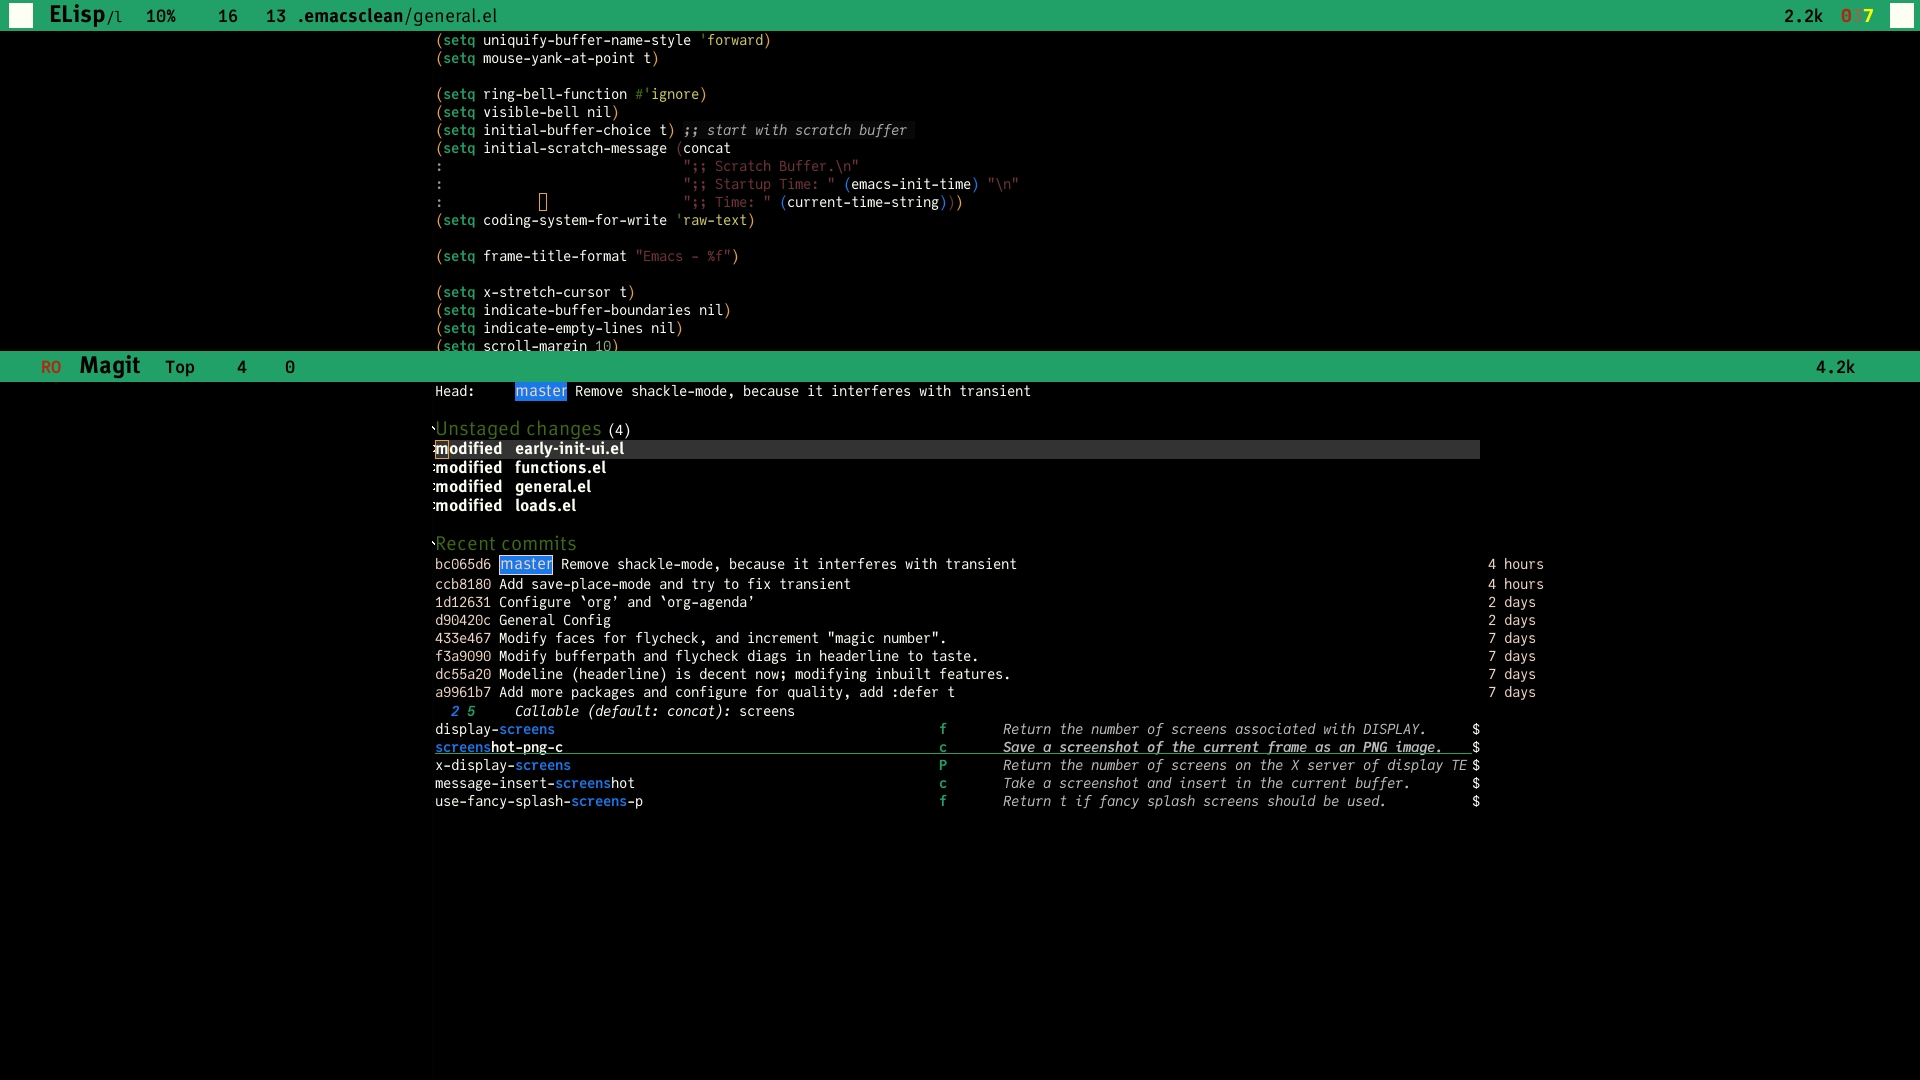This screenshot has height=1080, width=1920.
Task: Click white square at header bar's left edge
Action: (21, 15)
